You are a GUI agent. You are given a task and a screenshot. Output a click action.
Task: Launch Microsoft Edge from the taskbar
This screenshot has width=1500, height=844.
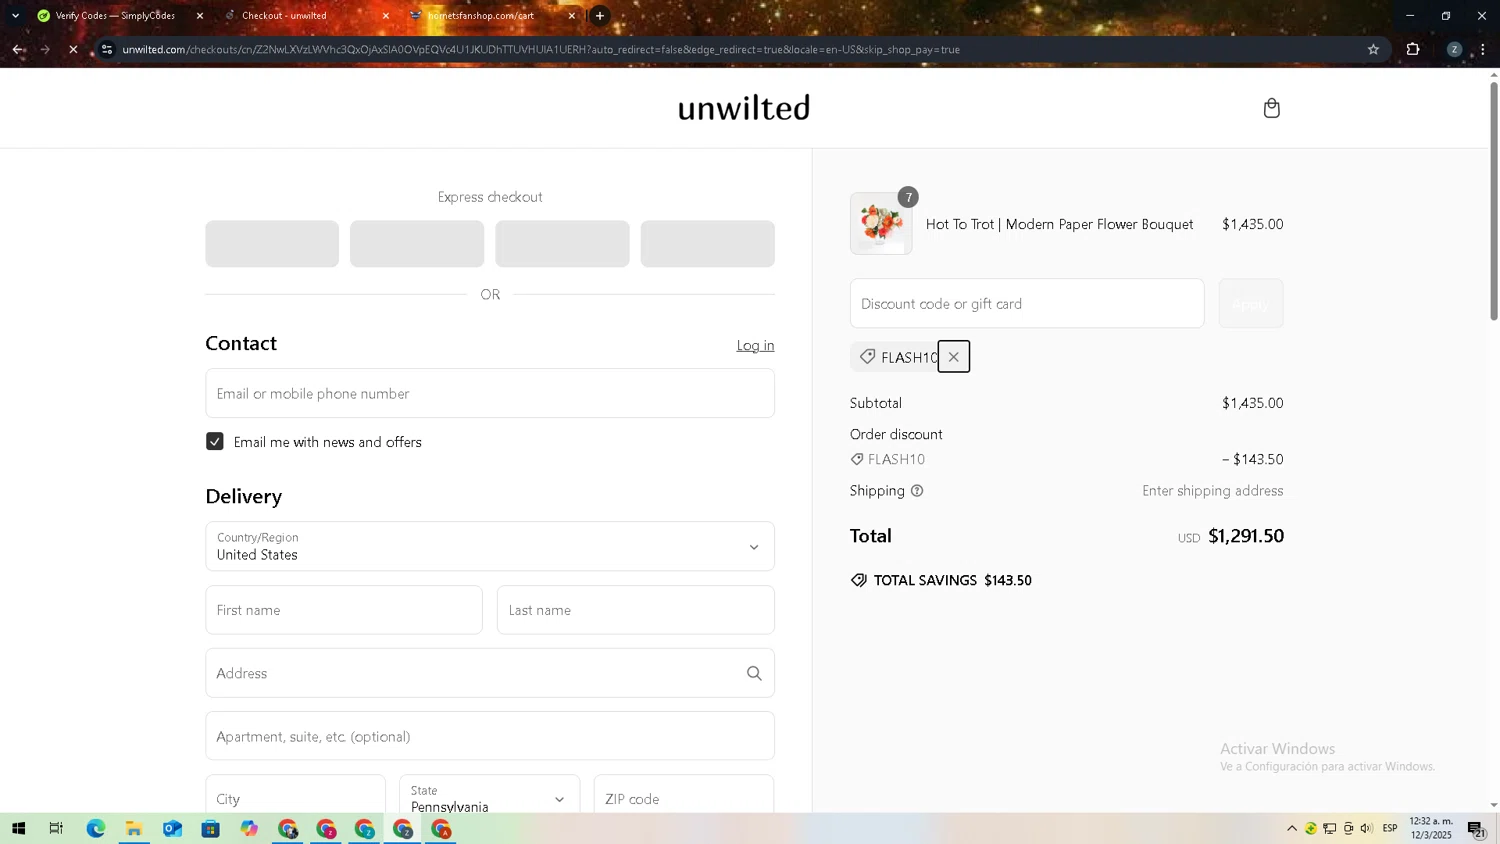[95, 829]
